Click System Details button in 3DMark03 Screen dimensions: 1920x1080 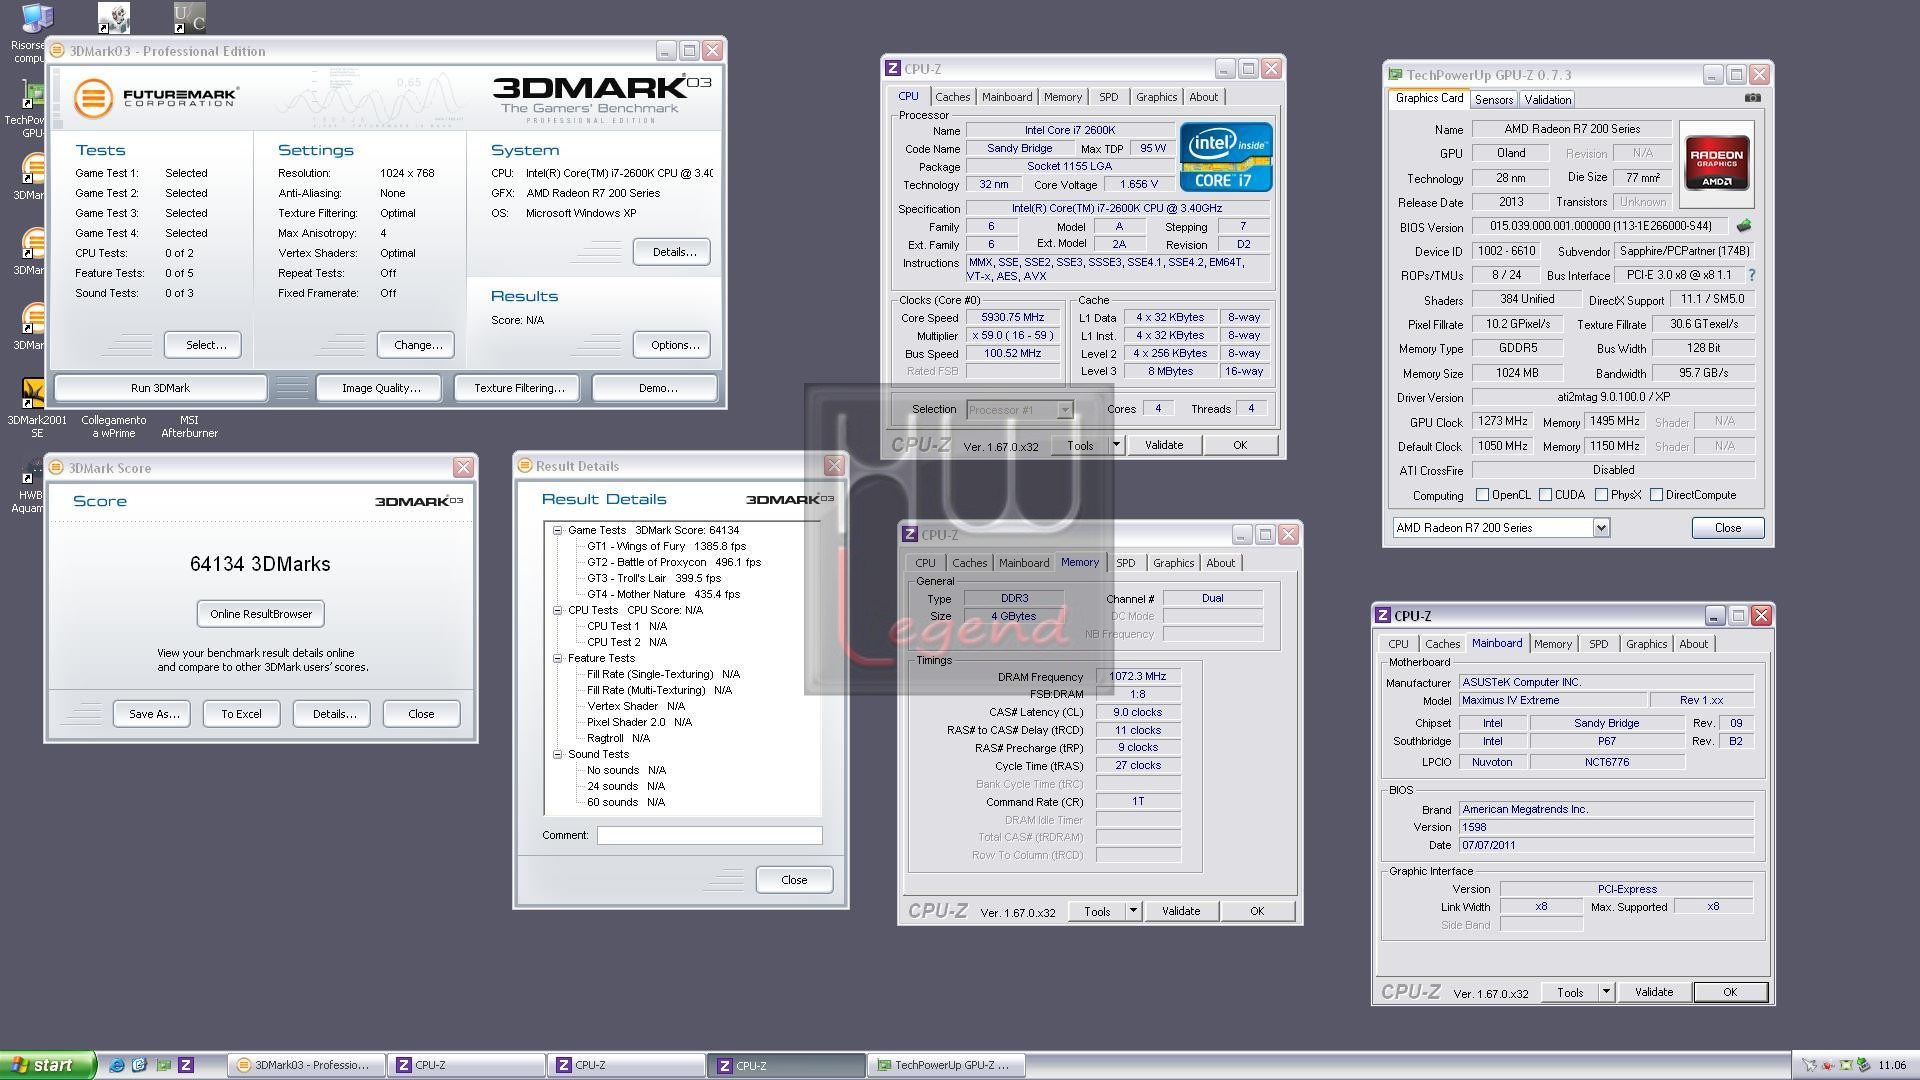pos(673,252)
